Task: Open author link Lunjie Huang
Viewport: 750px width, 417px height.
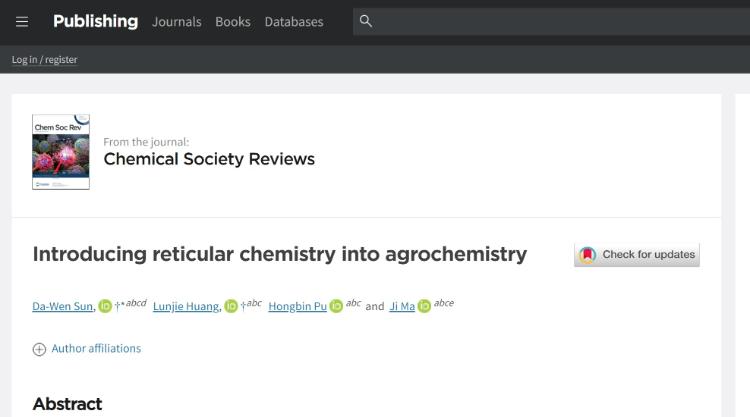Action: [186, 306]
